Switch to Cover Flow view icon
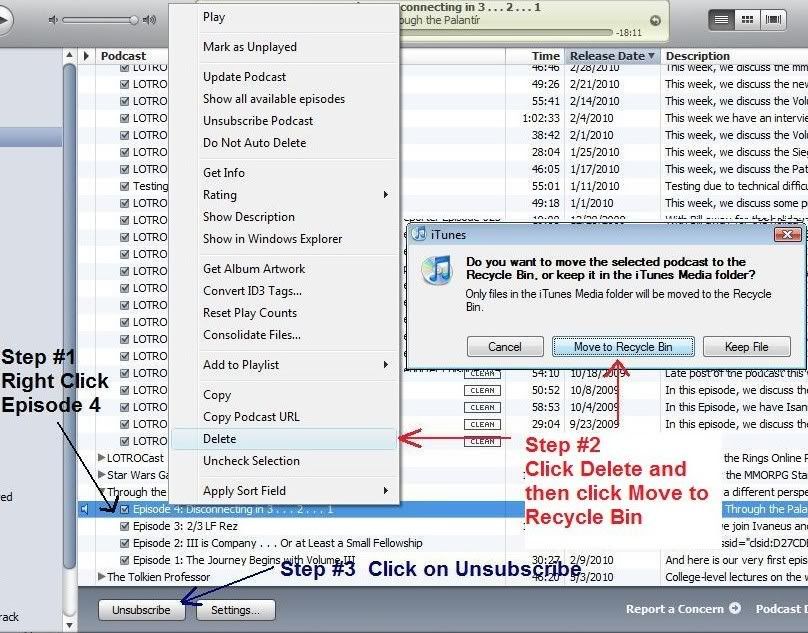808x633 pixels. pos(773,19)
